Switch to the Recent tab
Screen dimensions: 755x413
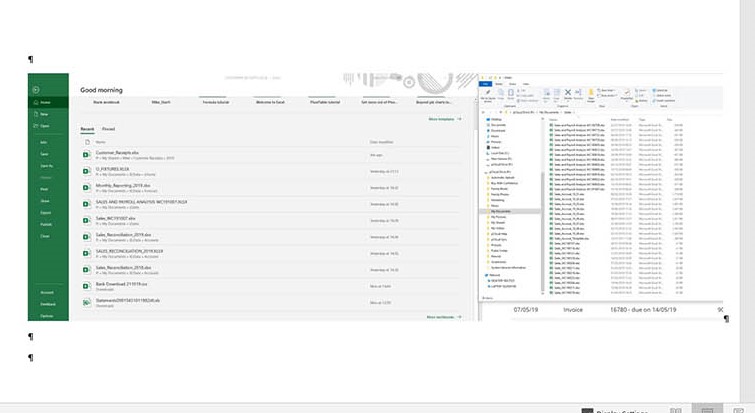pyautogui.click(x=87, y=129)
